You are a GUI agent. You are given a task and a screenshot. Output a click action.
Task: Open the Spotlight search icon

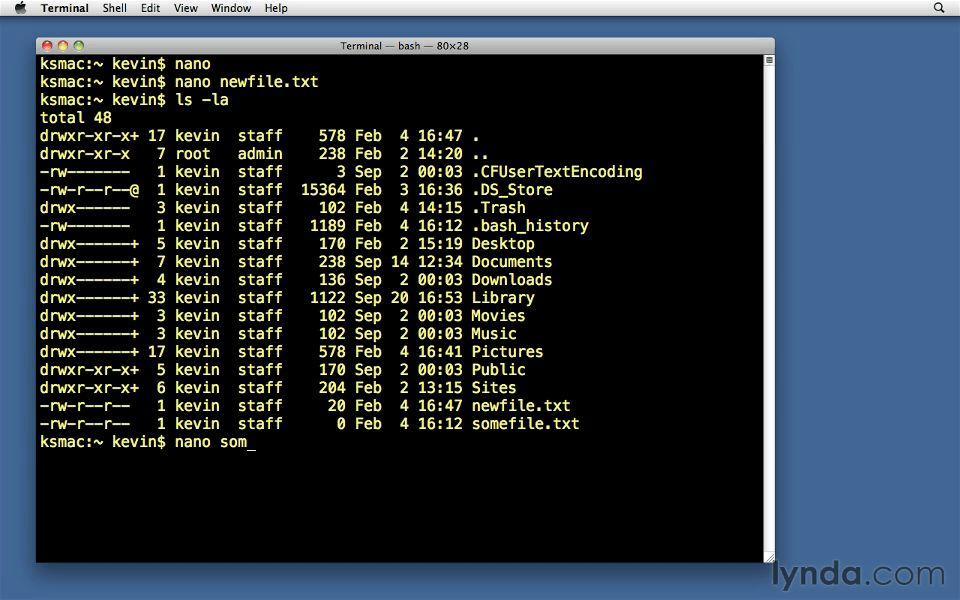tap(939, 8)
